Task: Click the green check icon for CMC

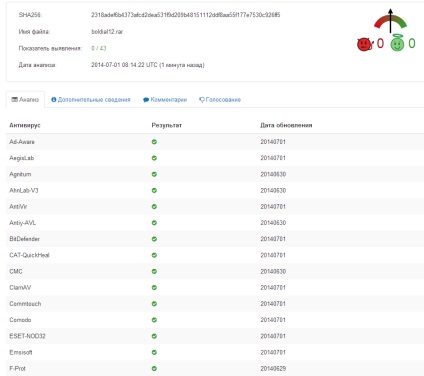Action: (154, 271)
